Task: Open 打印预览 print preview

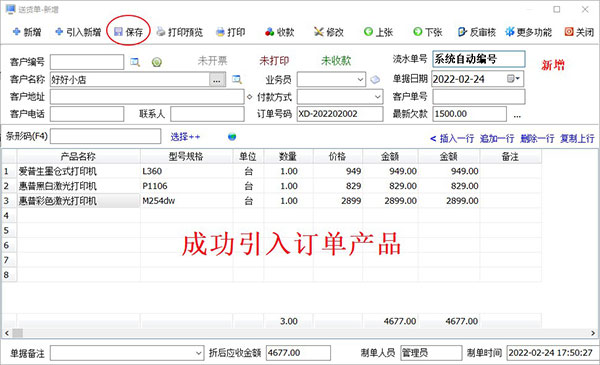Action: 180,32
